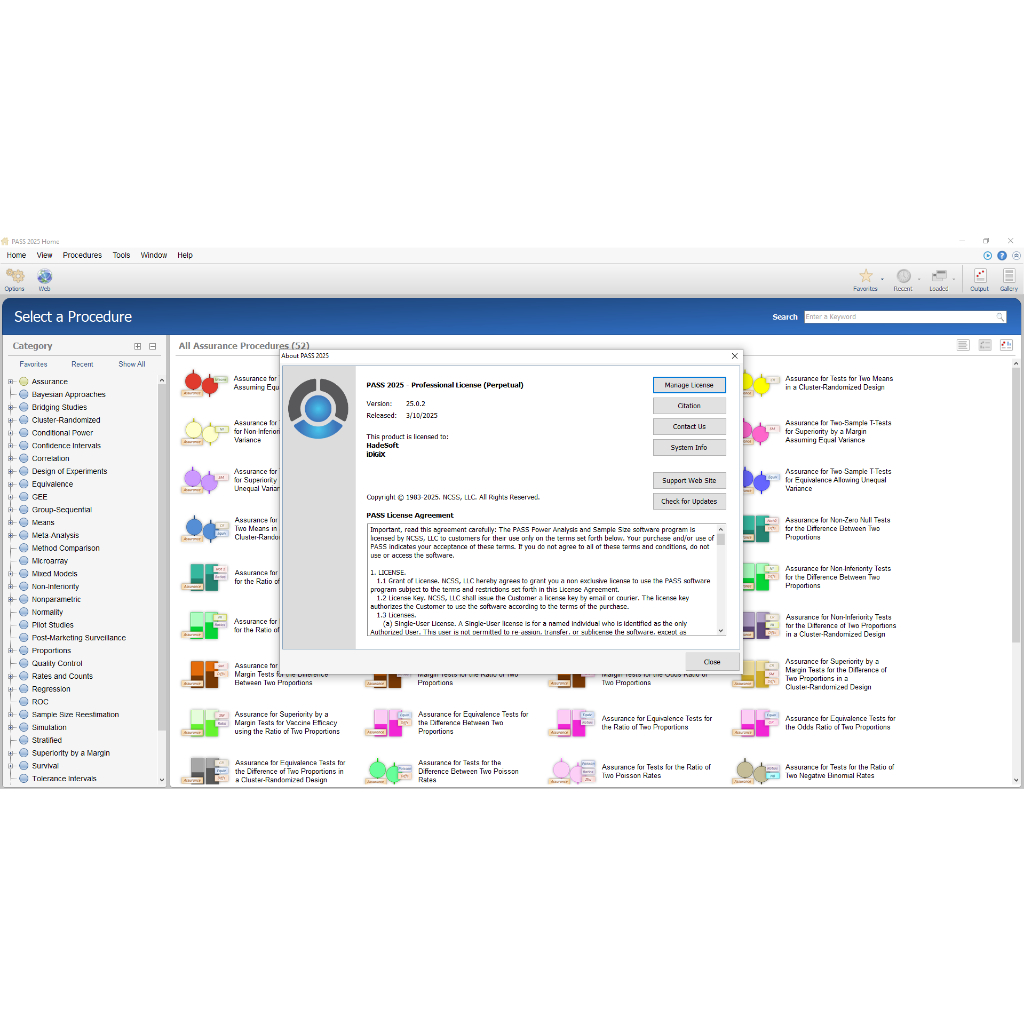The height and width of the screenshot is (1024, 1024).
Task: Click the blue question mark help icon
Action: [1002, 255]
